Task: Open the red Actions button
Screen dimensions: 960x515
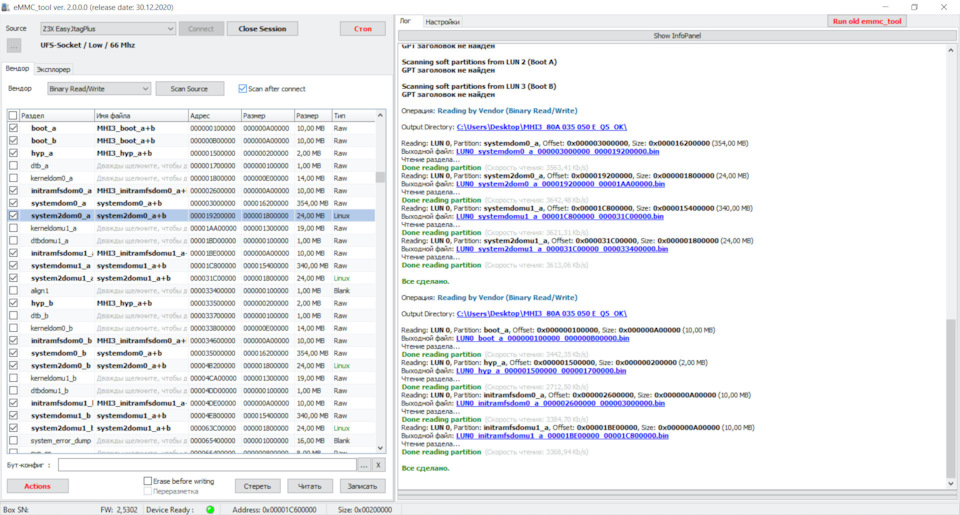Action: pos(37,486)
